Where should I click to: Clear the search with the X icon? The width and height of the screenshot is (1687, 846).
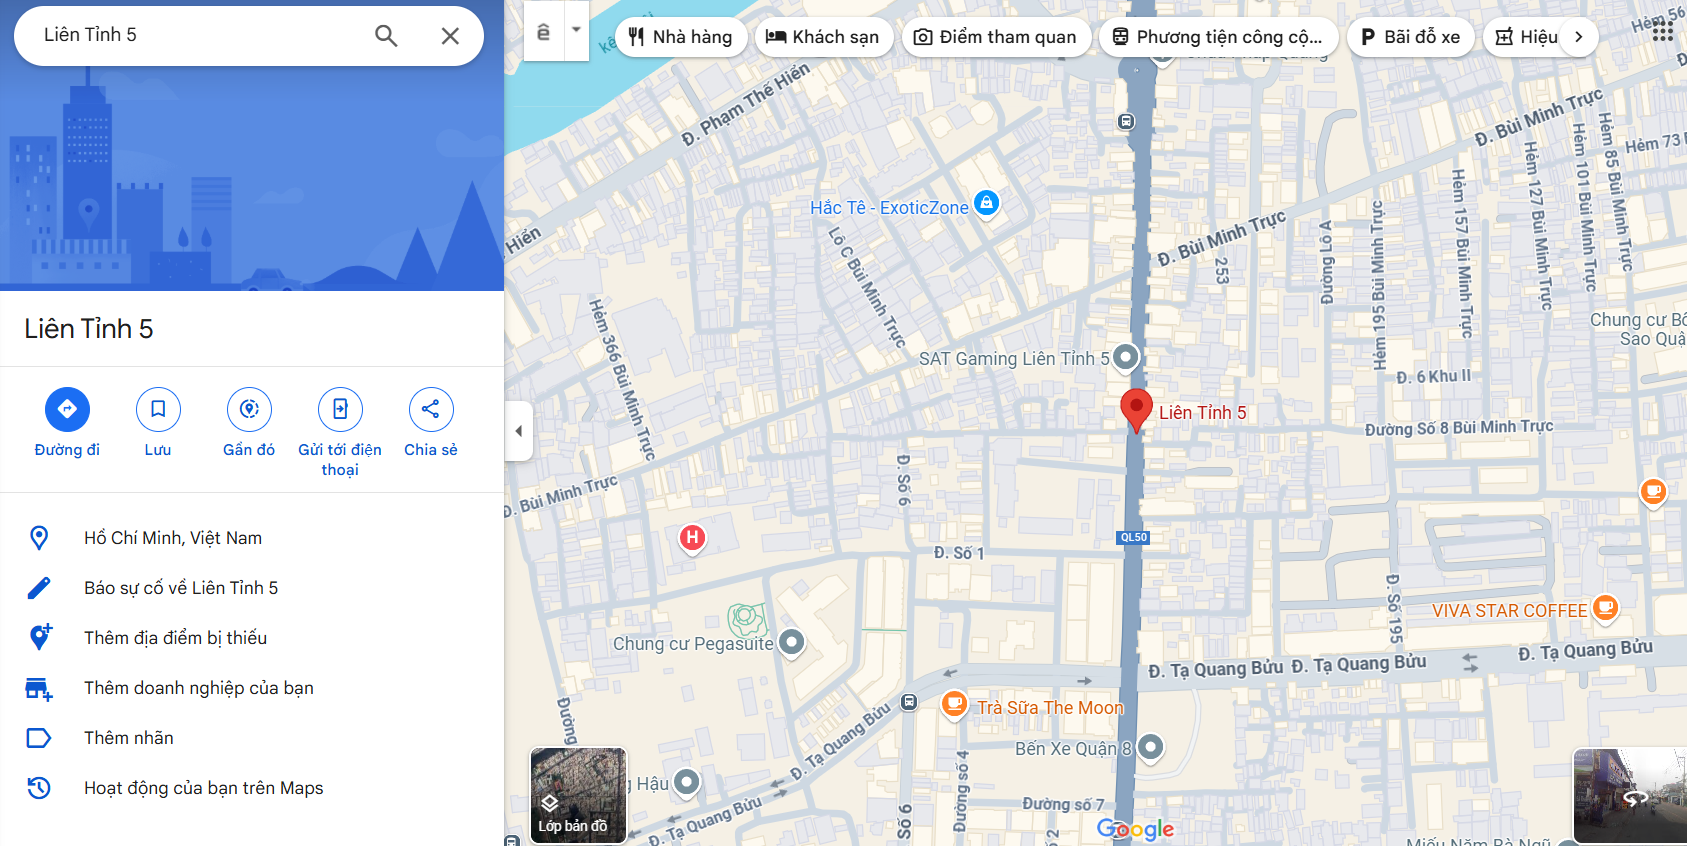pos(450,36)
